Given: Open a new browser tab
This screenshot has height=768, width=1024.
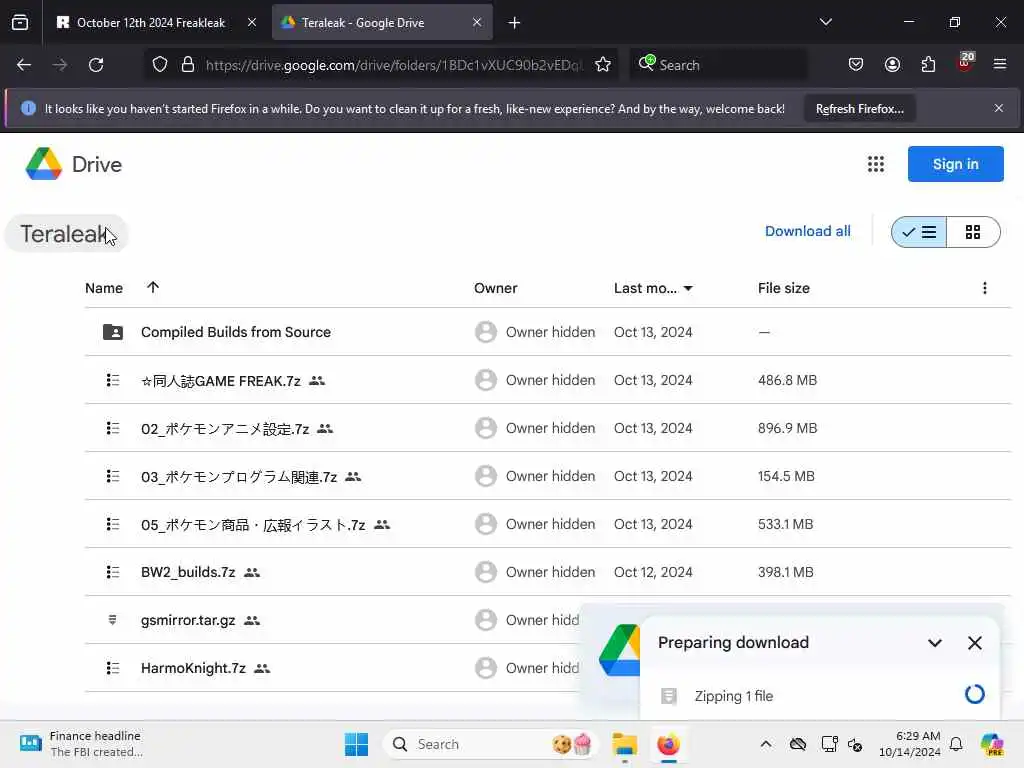Looking at the screenshot, I should [515, 23].
